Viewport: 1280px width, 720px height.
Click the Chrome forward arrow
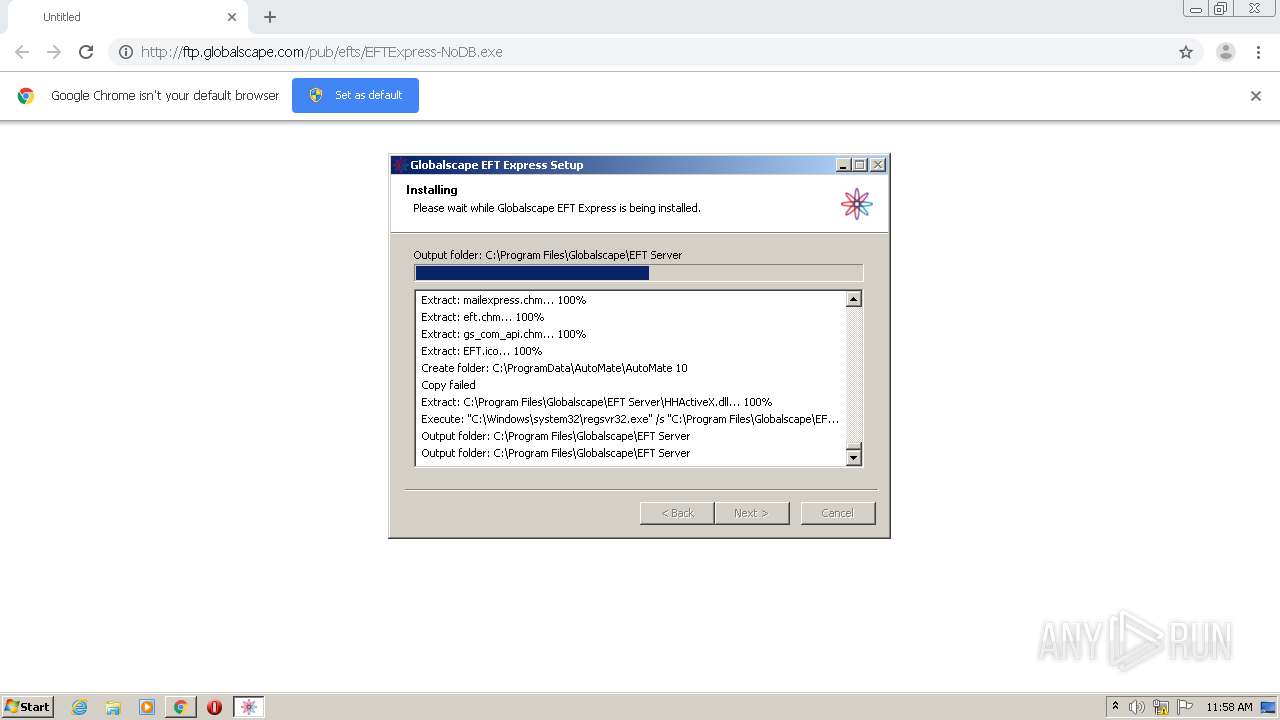tap(54, 52)
